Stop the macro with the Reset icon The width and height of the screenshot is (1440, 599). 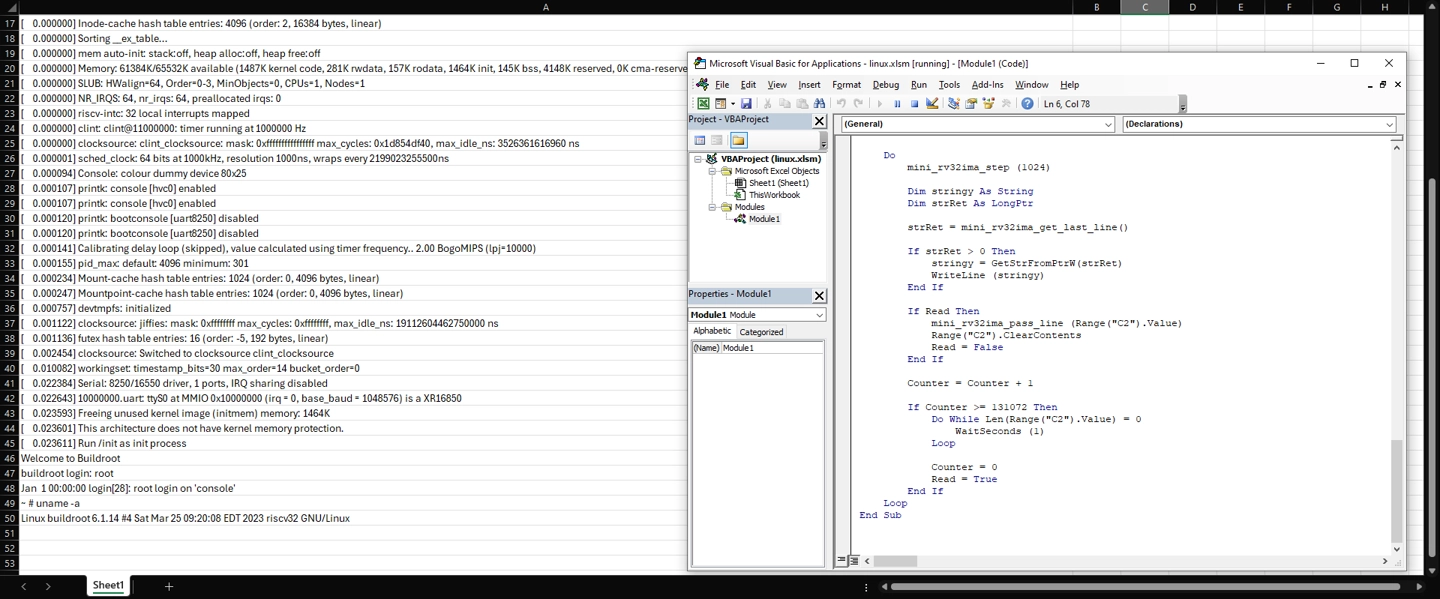(x=914, y=104)
